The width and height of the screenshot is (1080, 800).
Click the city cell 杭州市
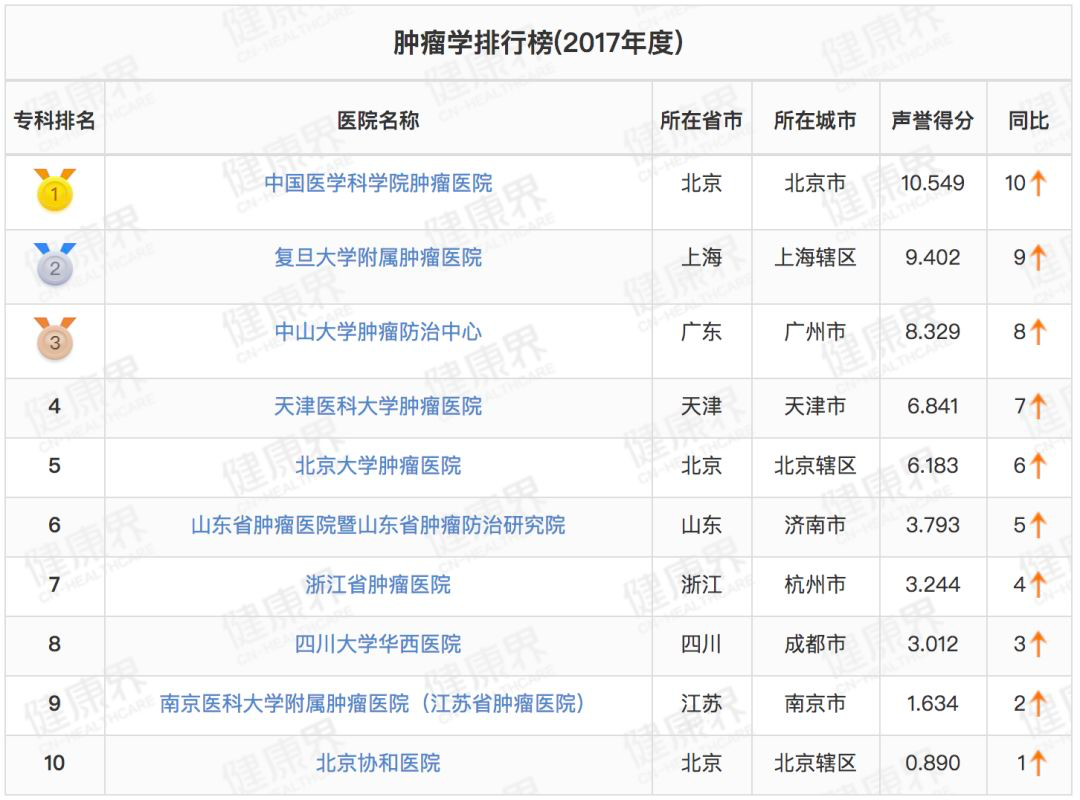tap(816, 585)
